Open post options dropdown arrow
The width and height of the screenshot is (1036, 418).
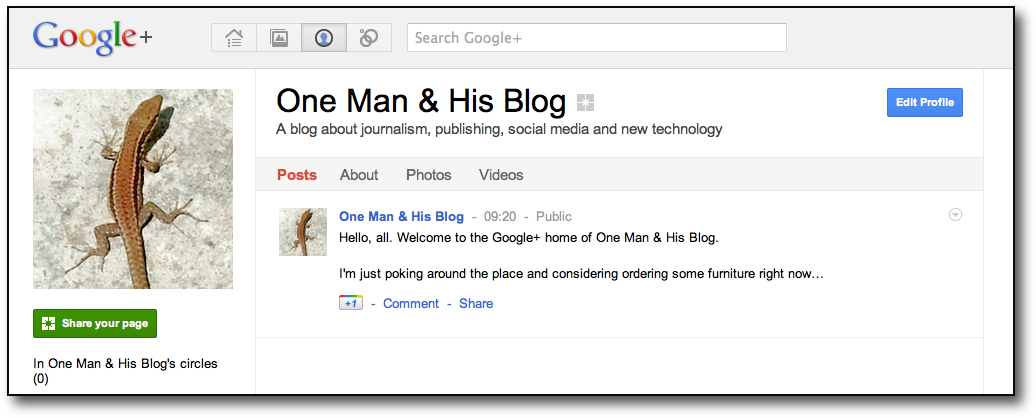(955, 214)
